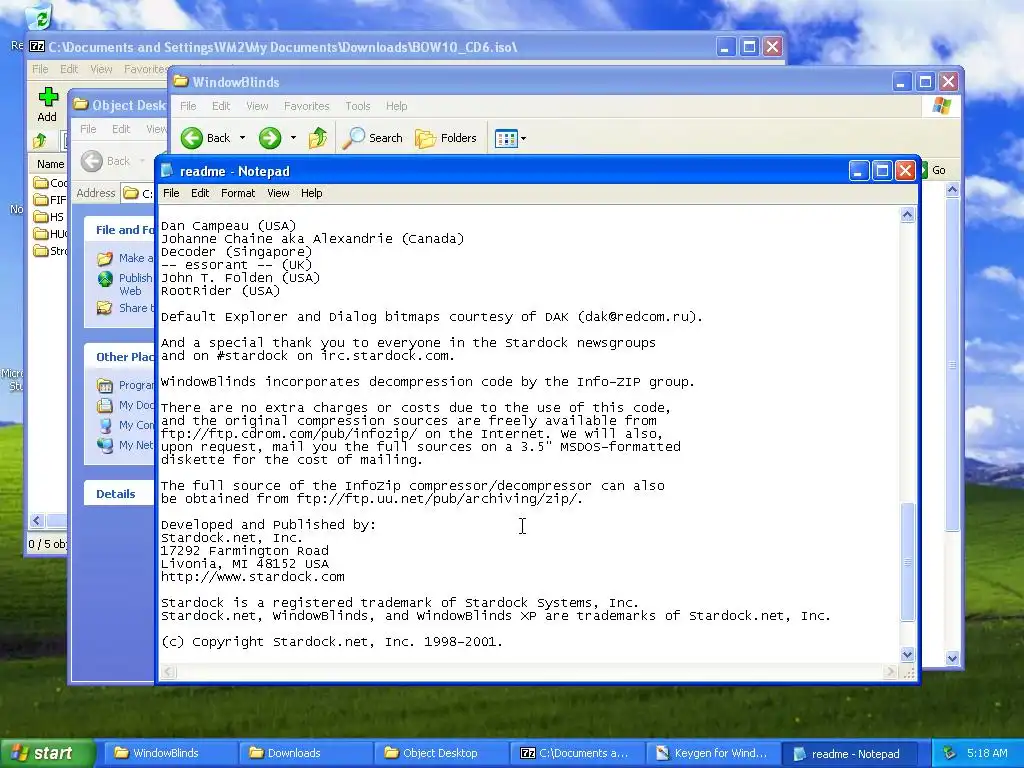
Task: Click File and Folder Tasks panel header
Action: (120, 230)
